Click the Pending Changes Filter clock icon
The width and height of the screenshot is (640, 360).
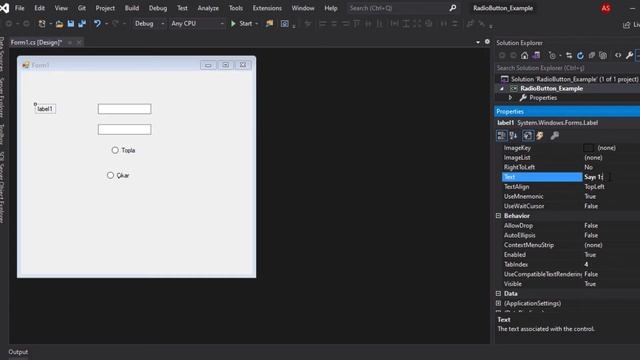point(552,56)
